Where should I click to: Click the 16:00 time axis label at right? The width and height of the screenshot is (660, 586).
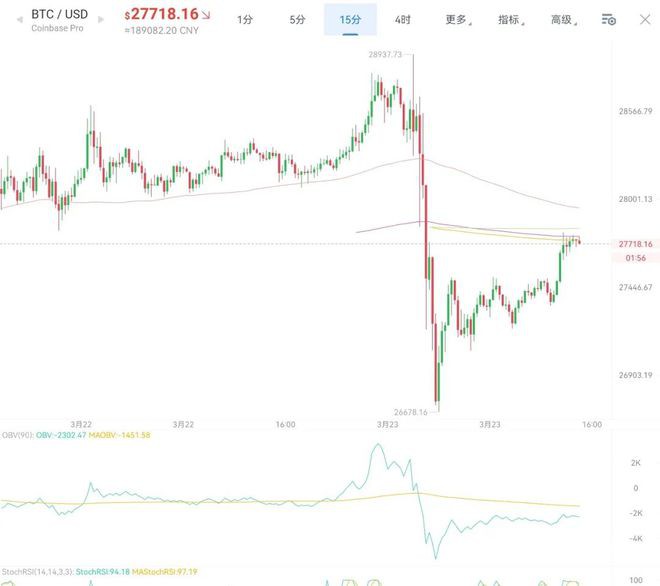[x=592, y=424]
